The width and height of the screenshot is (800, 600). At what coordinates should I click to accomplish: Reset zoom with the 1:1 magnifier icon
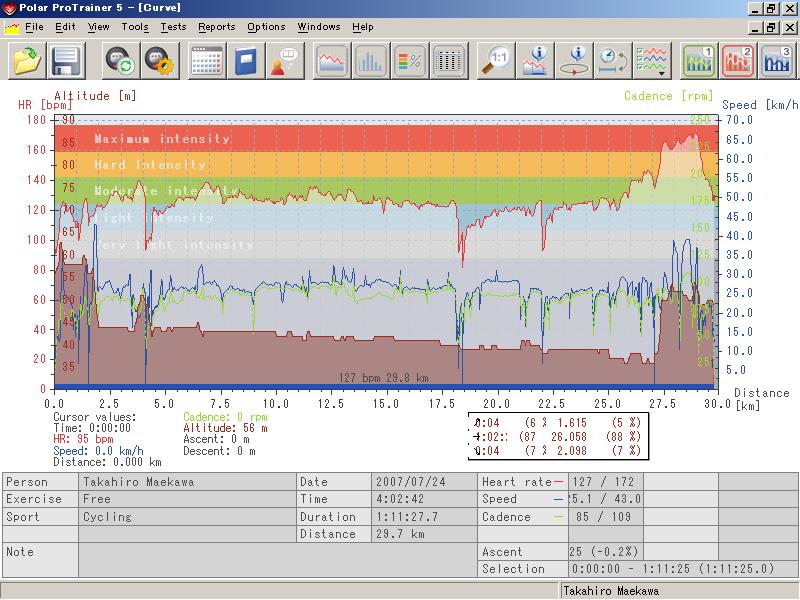pos(496,61)
